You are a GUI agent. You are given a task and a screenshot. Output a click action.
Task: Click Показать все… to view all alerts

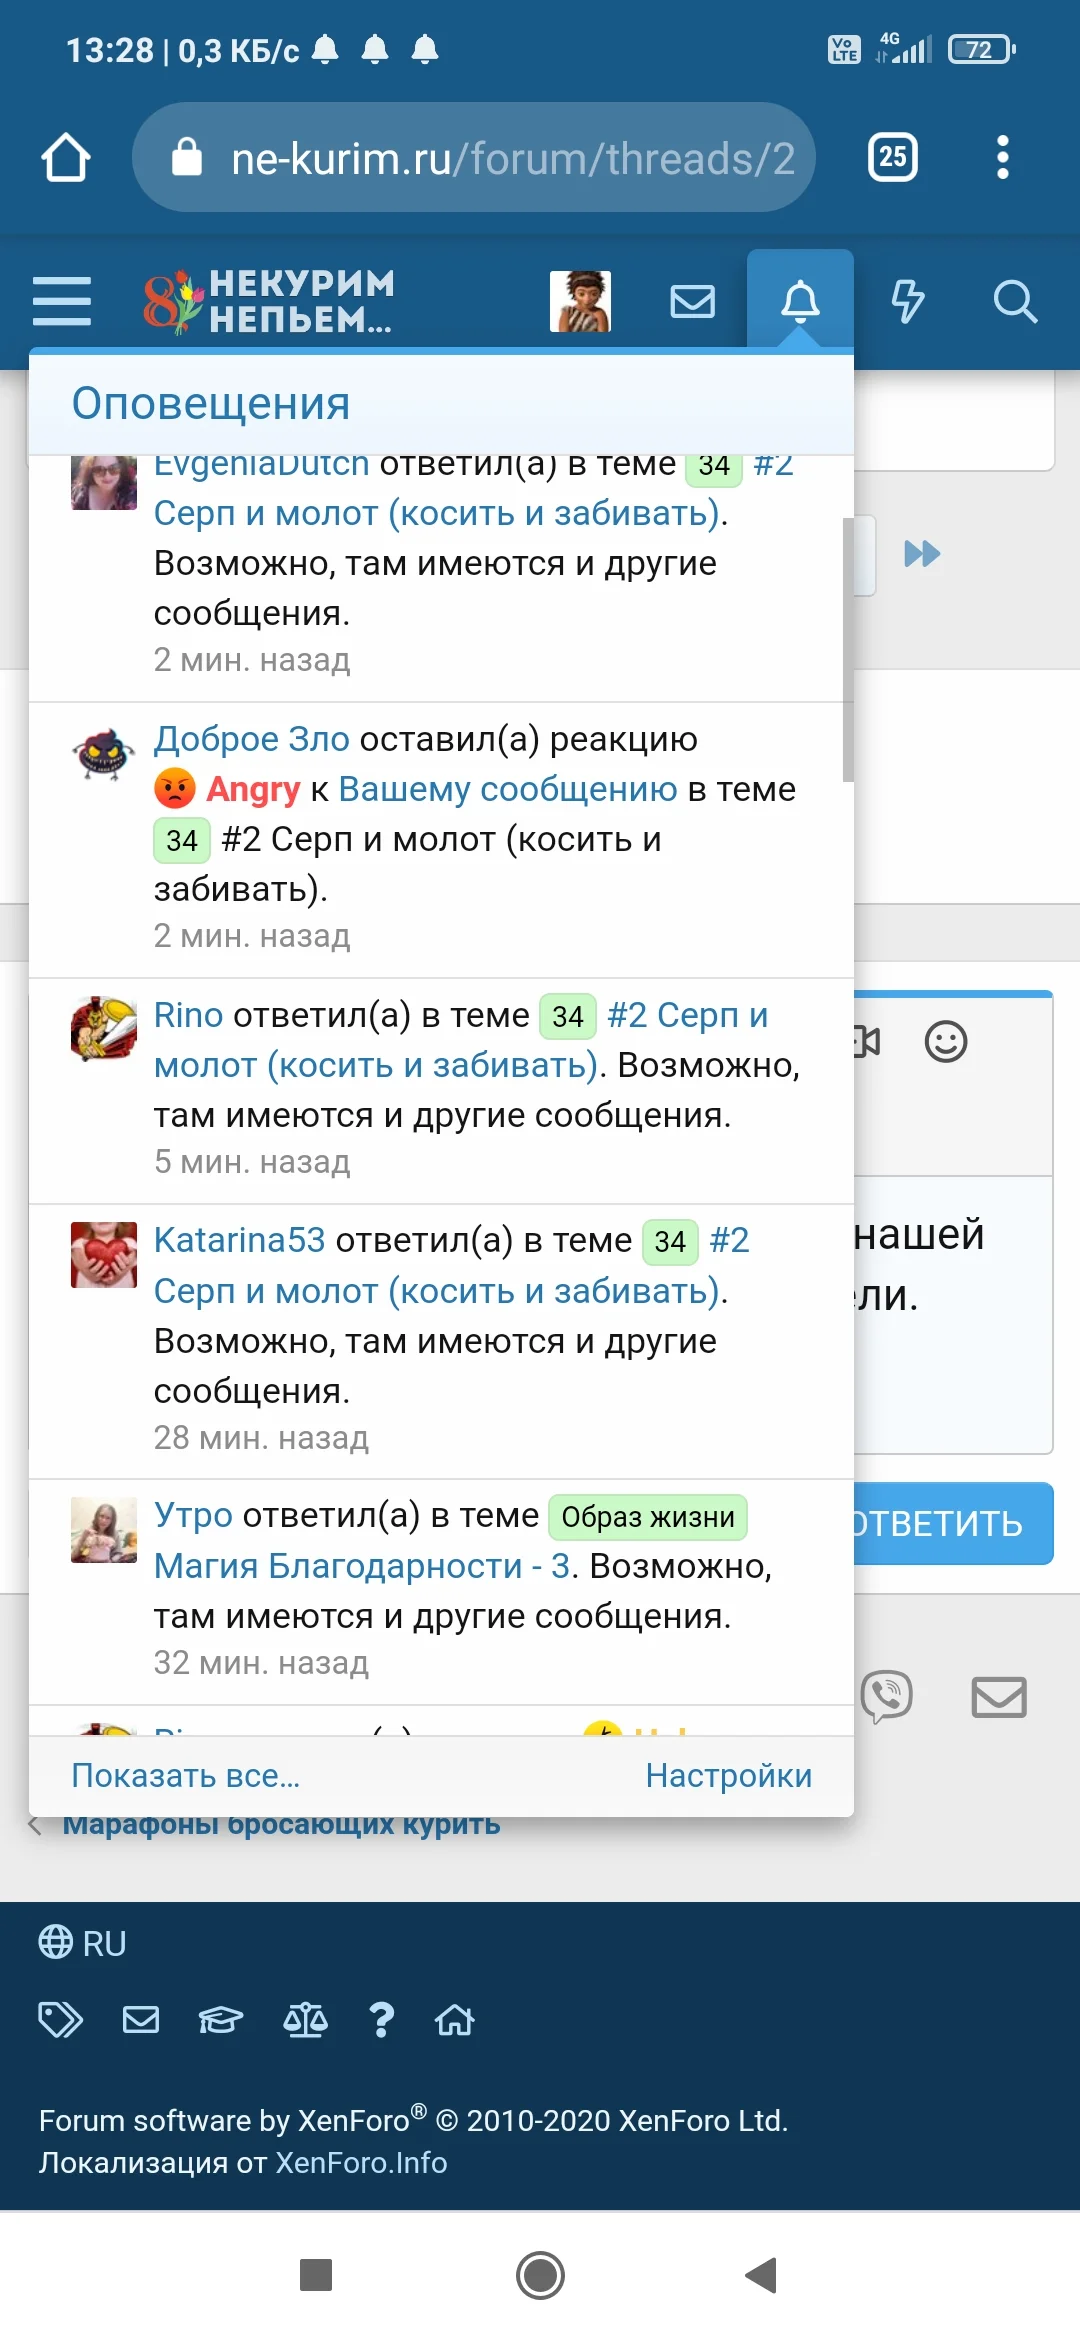186,1776
